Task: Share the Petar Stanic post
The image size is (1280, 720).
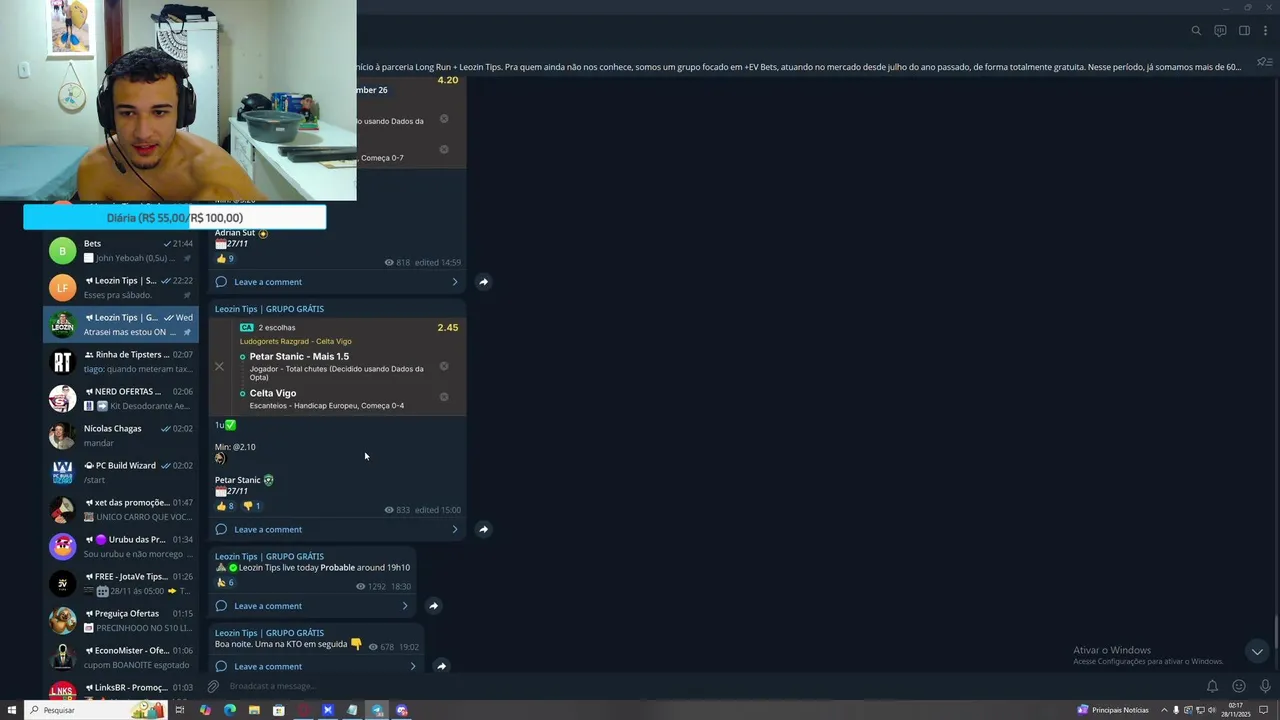Action: (x=483, y=529)
